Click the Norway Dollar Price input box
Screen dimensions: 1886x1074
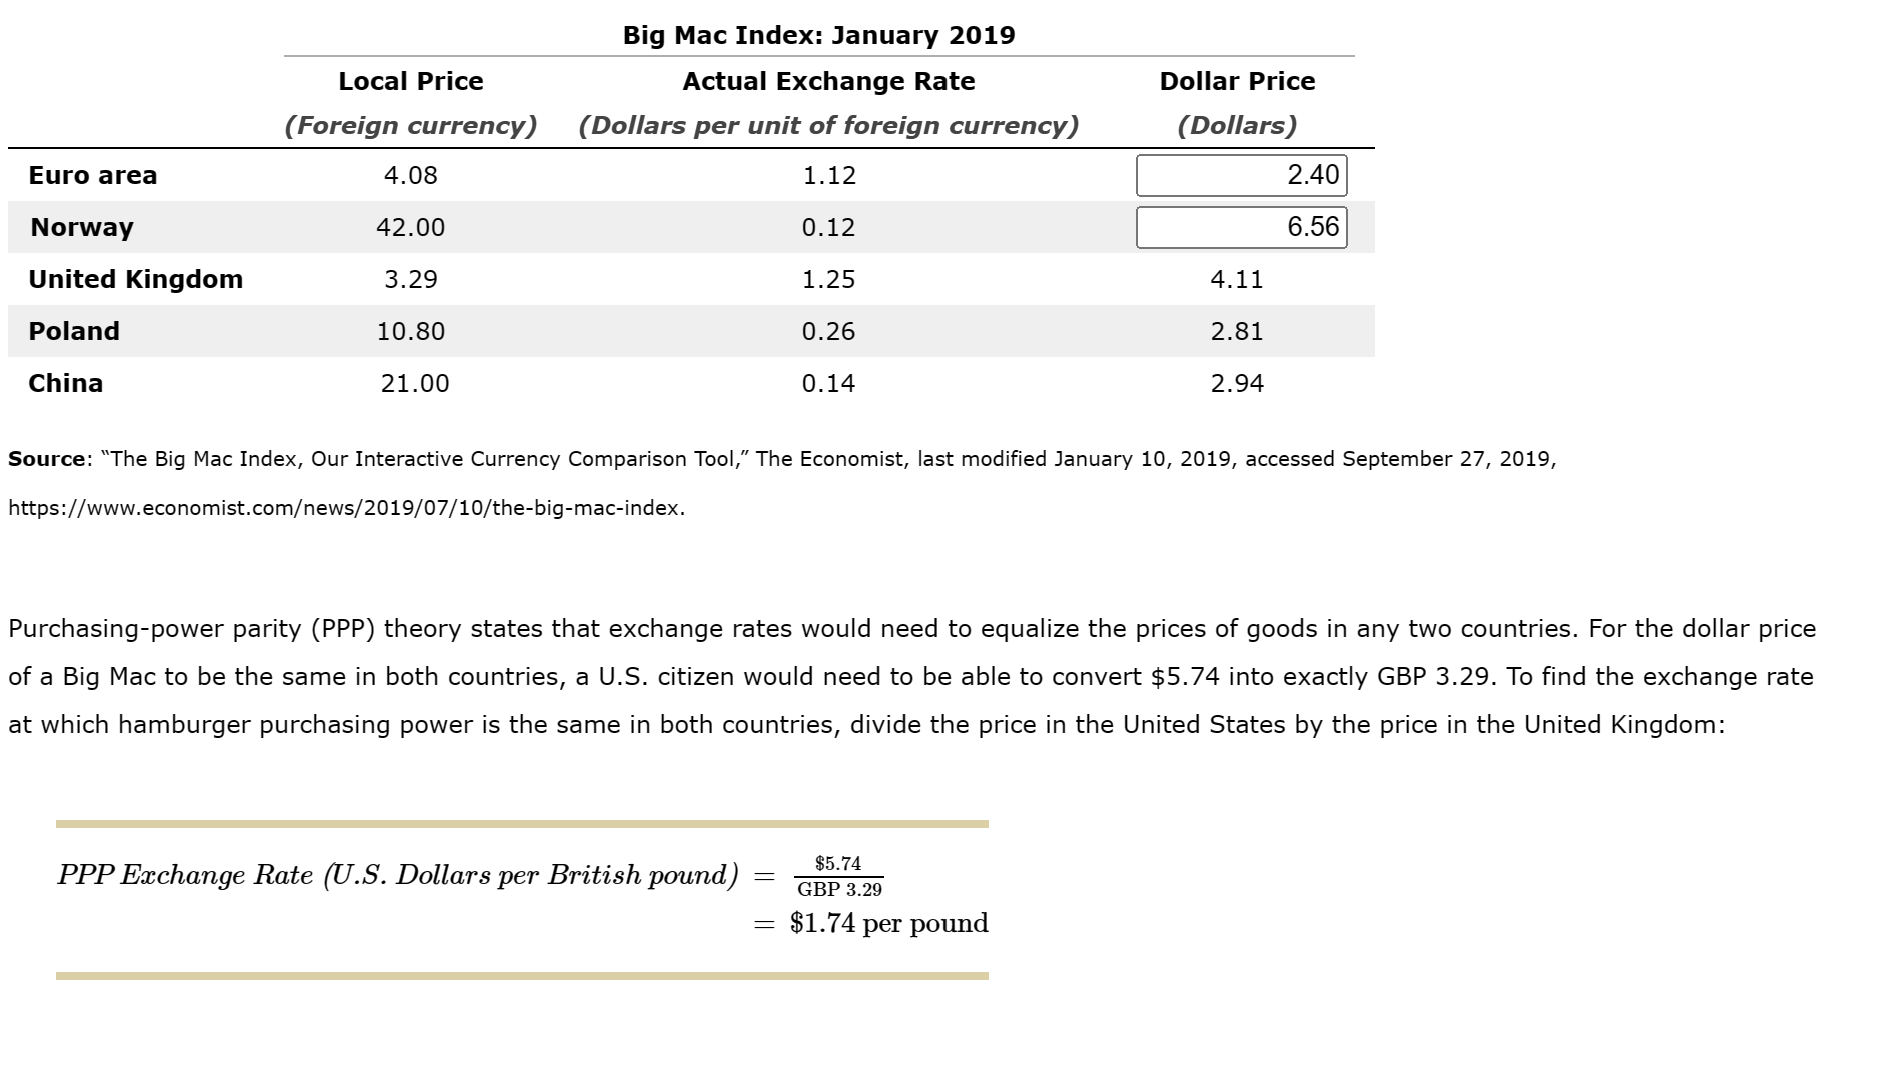[x=1242, y=227]
